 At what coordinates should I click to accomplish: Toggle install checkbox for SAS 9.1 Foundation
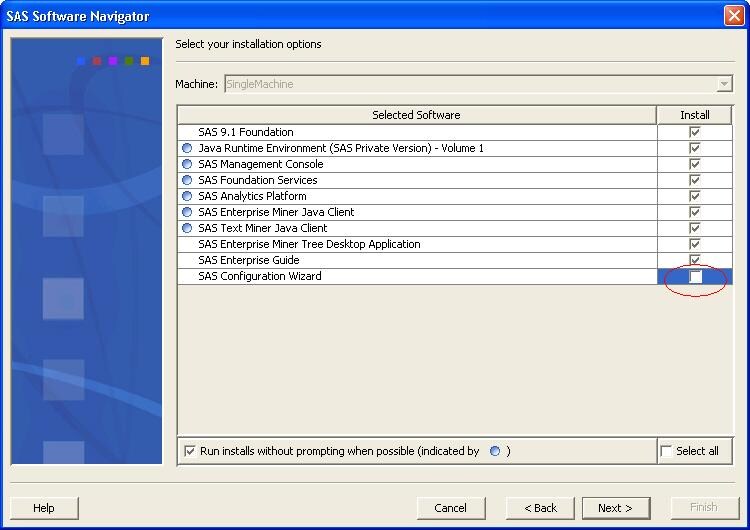[695, 132]
